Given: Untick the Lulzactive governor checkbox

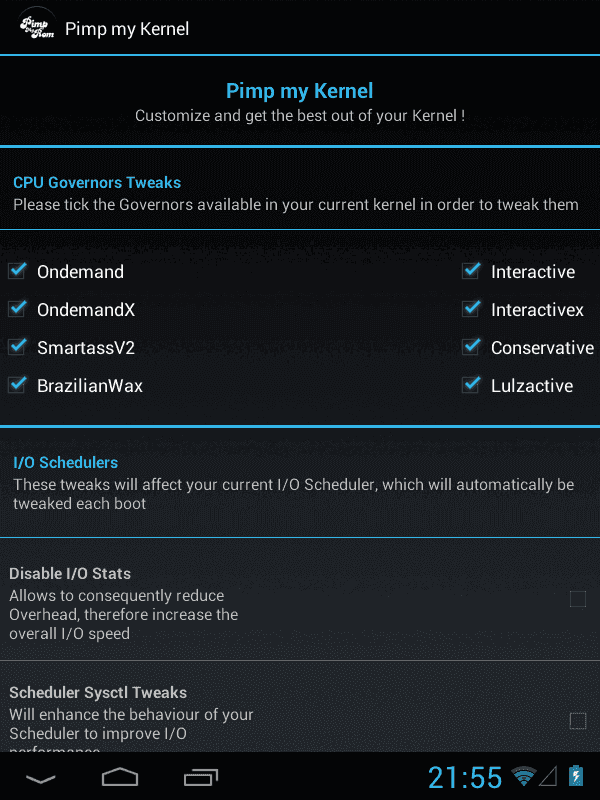Looking at the screenshot, I should tap(471, 384).
